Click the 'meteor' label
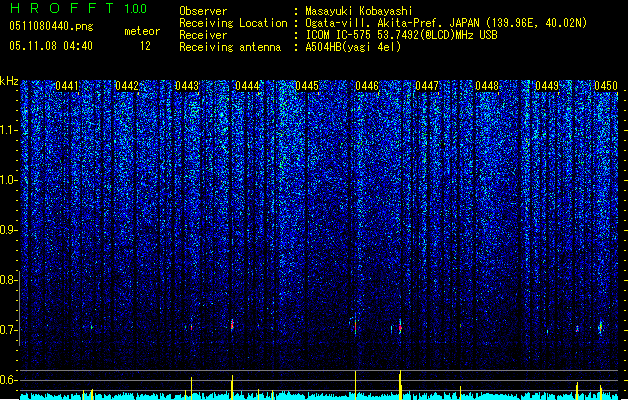The height and width of the screenshot is (400, 629). click(x=142, y=31)
